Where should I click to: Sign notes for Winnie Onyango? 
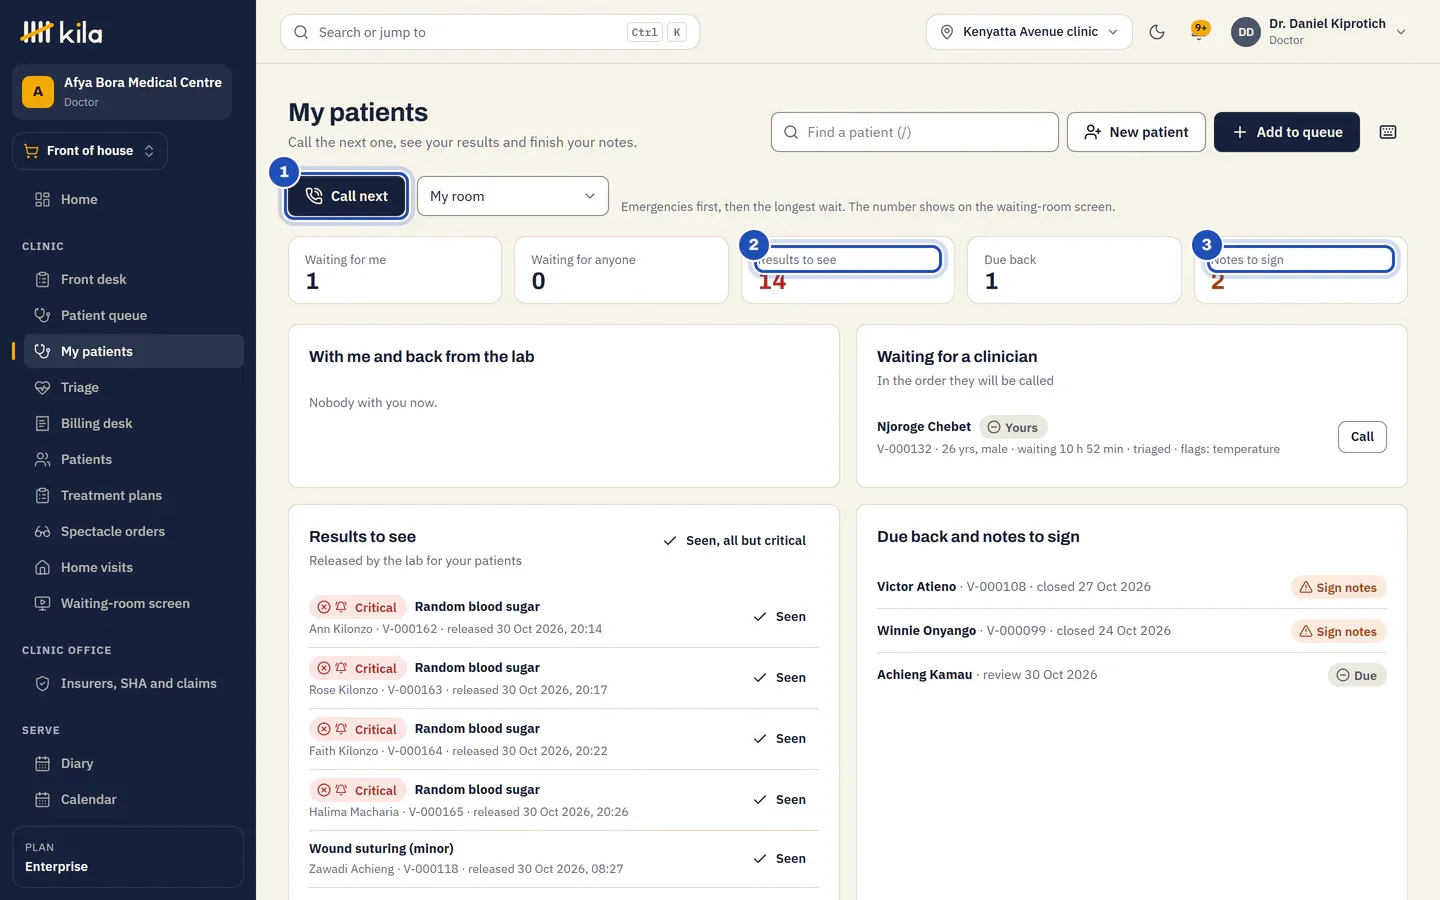point(1338,632)
